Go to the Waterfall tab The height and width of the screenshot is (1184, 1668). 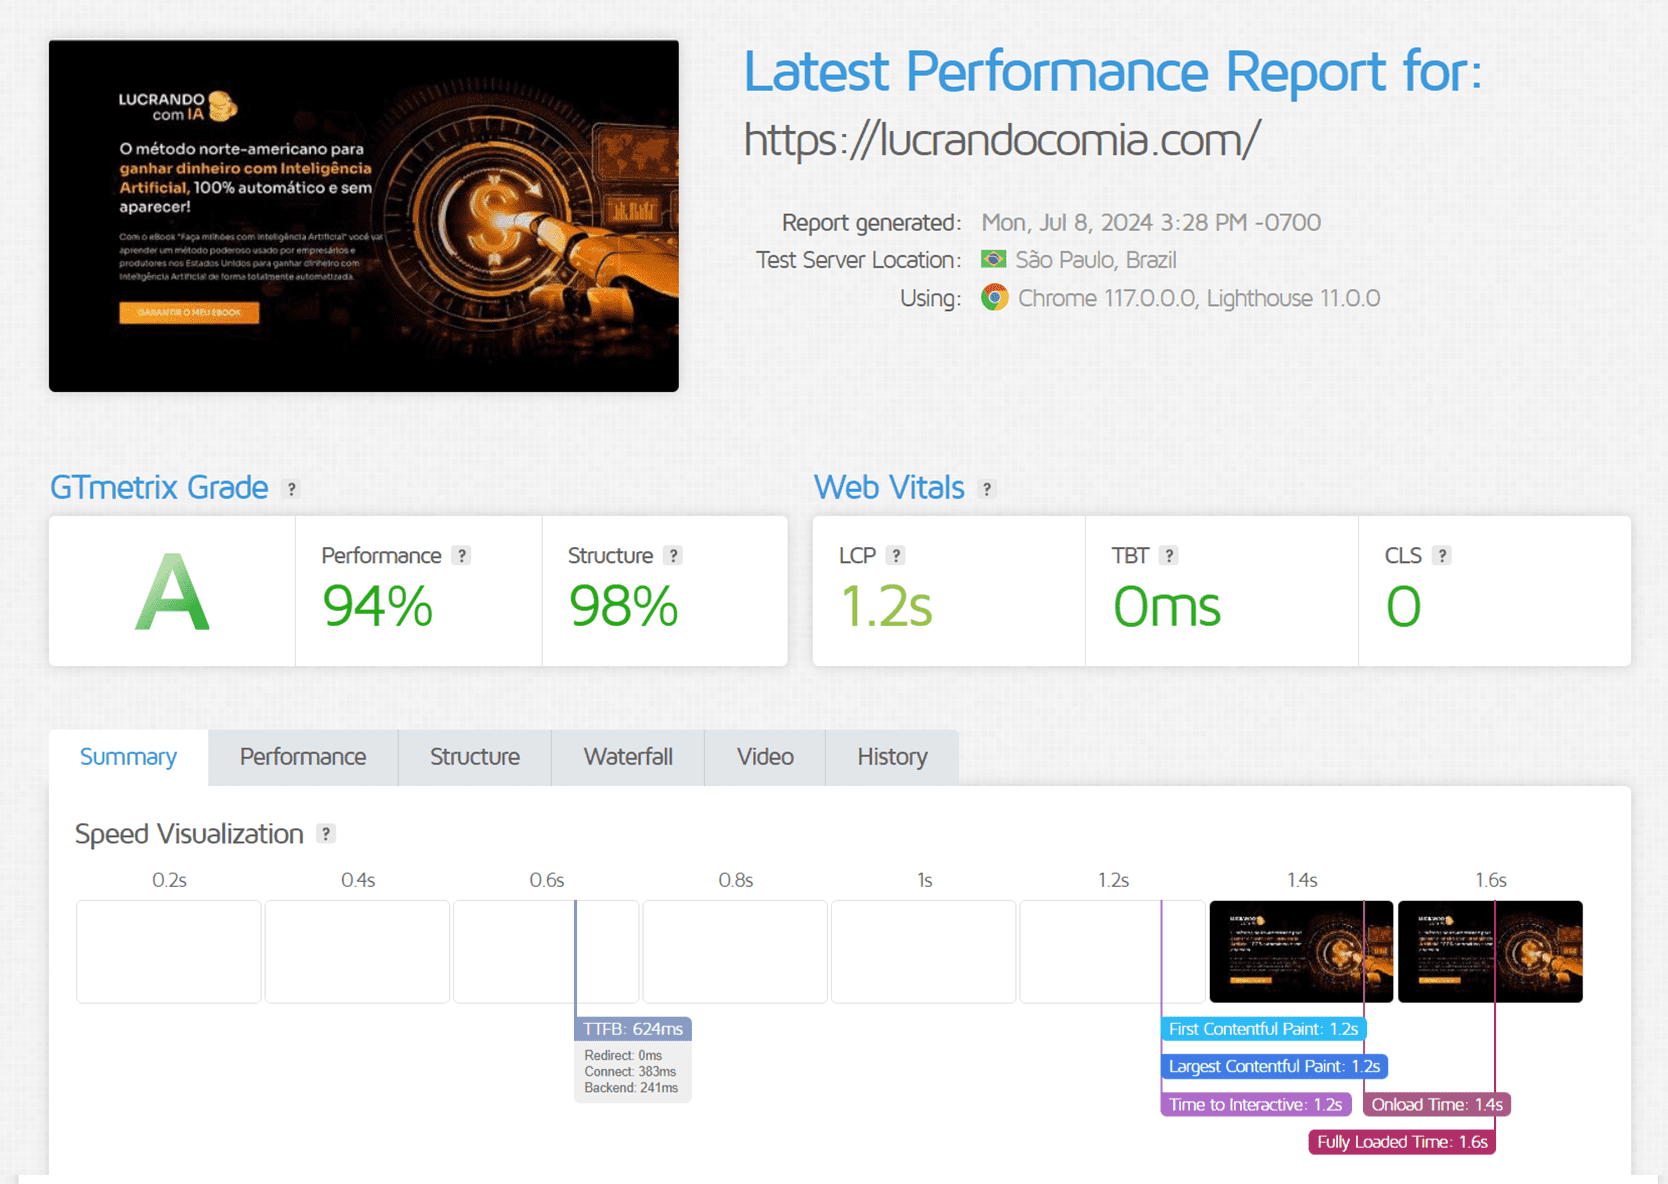[628, 757]
